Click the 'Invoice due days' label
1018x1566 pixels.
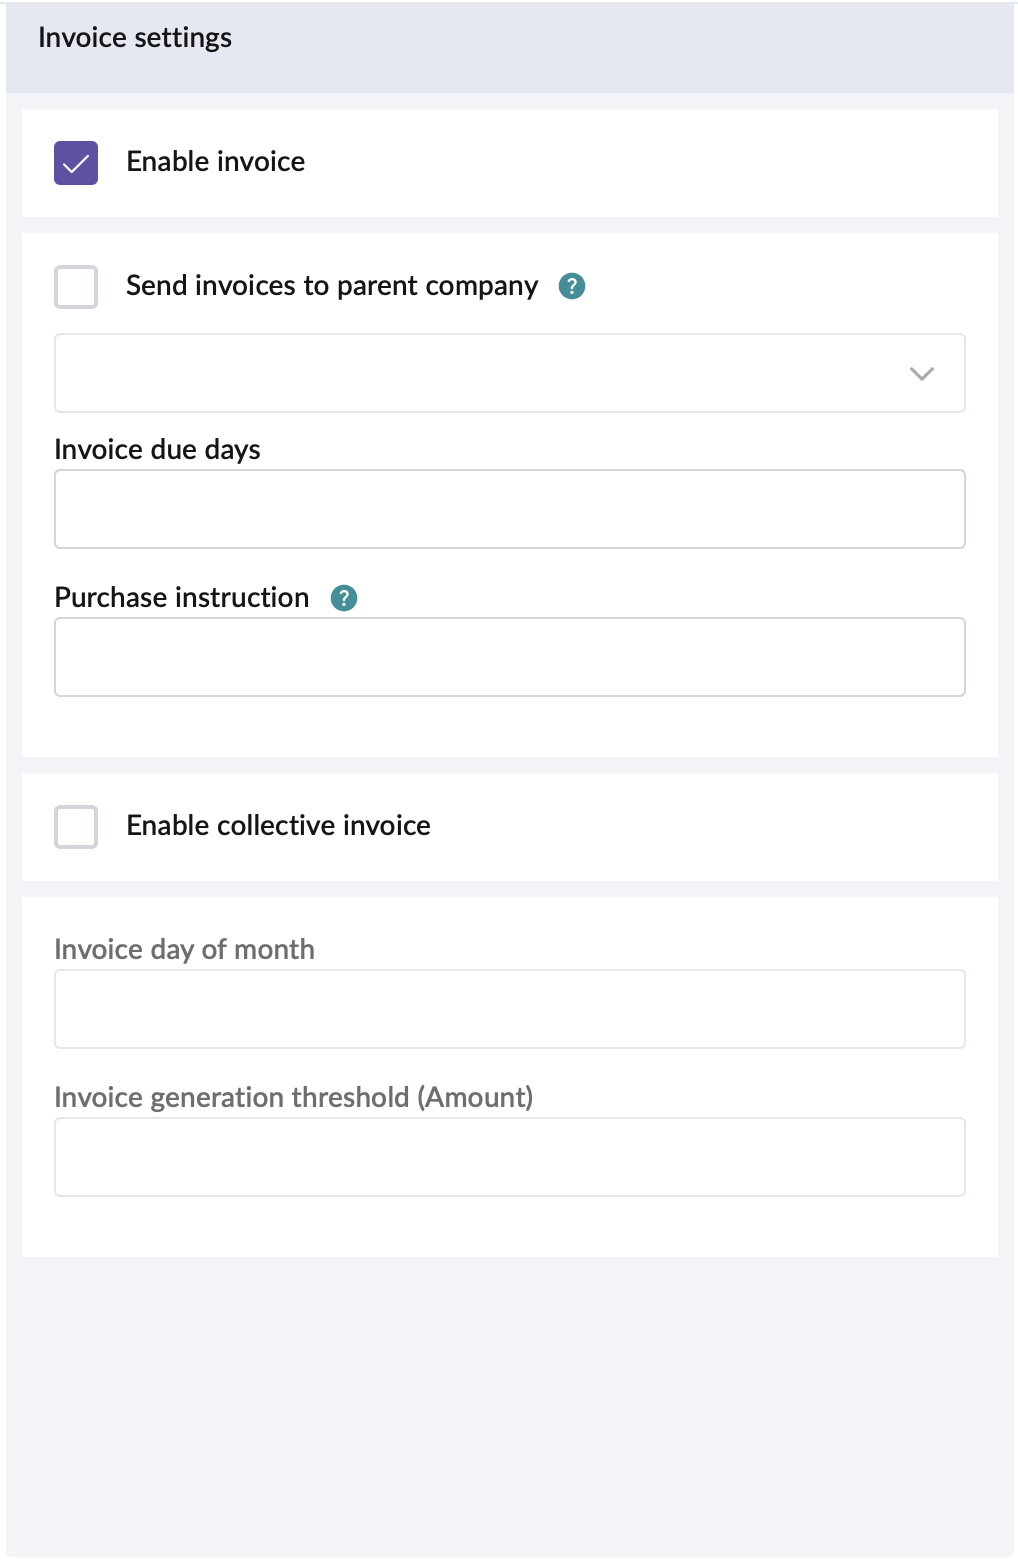click(157, 450)
